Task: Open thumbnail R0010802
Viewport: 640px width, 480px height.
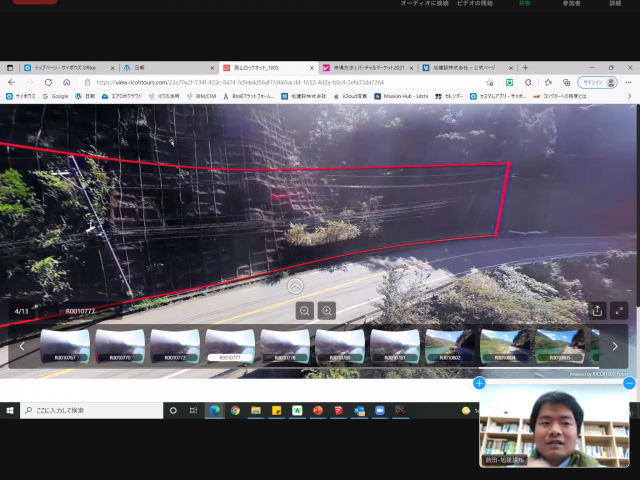Action: 450,346
